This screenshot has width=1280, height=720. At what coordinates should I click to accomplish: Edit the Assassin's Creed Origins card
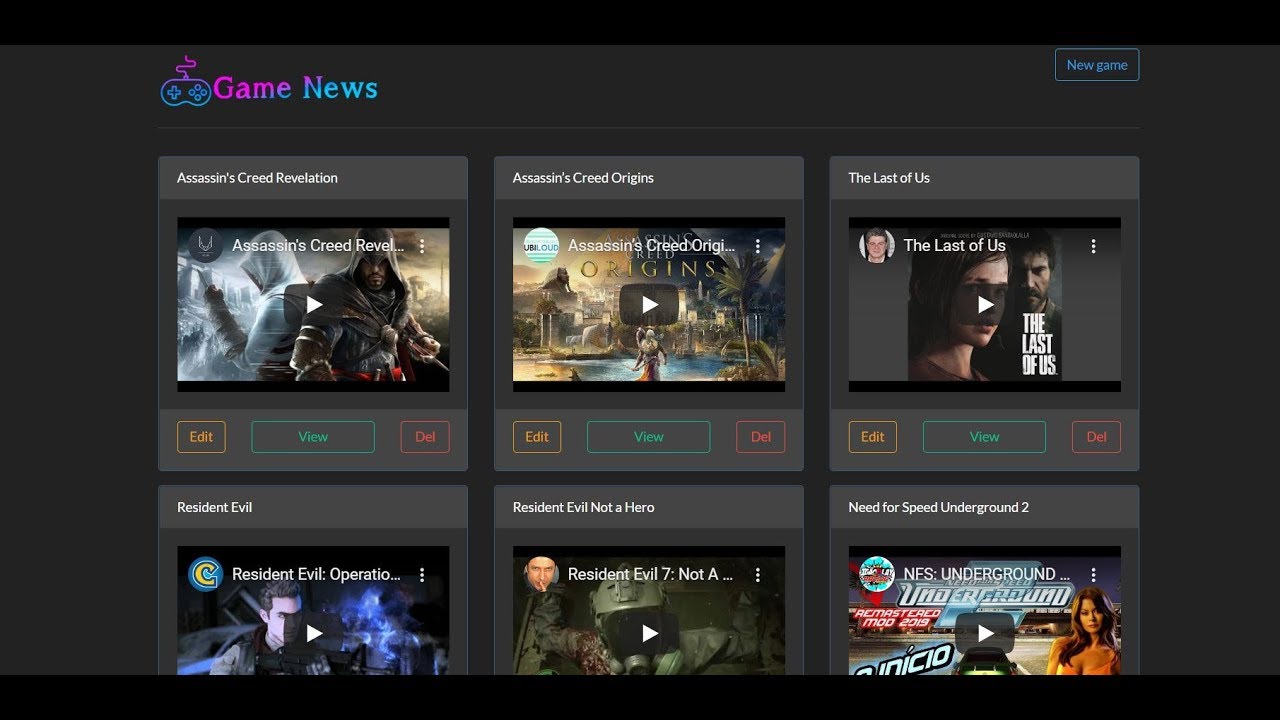(x=537, y=437)
